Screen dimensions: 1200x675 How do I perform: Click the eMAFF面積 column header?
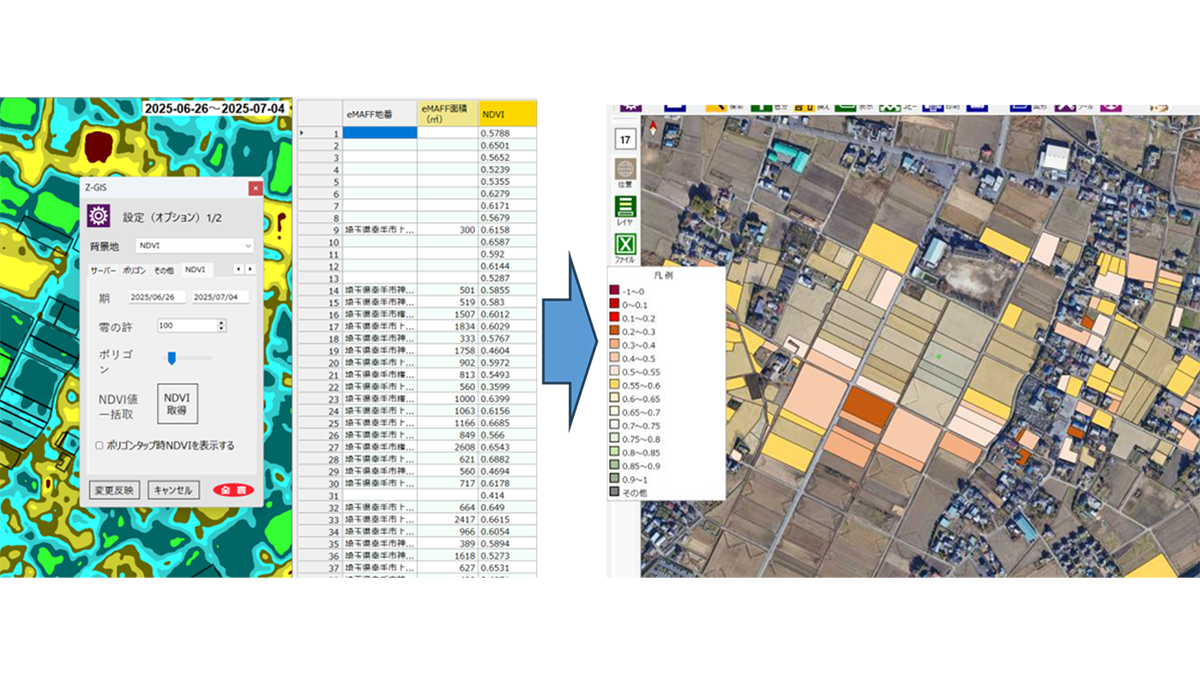pos(448,113)
